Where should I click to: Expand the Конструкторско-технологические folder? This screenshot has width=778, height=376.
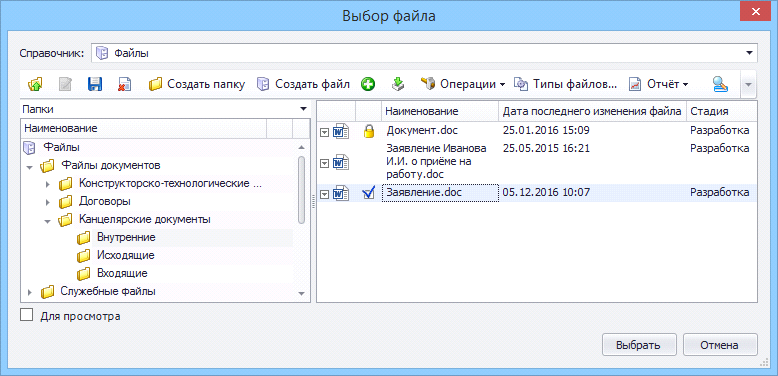(48, 185)
